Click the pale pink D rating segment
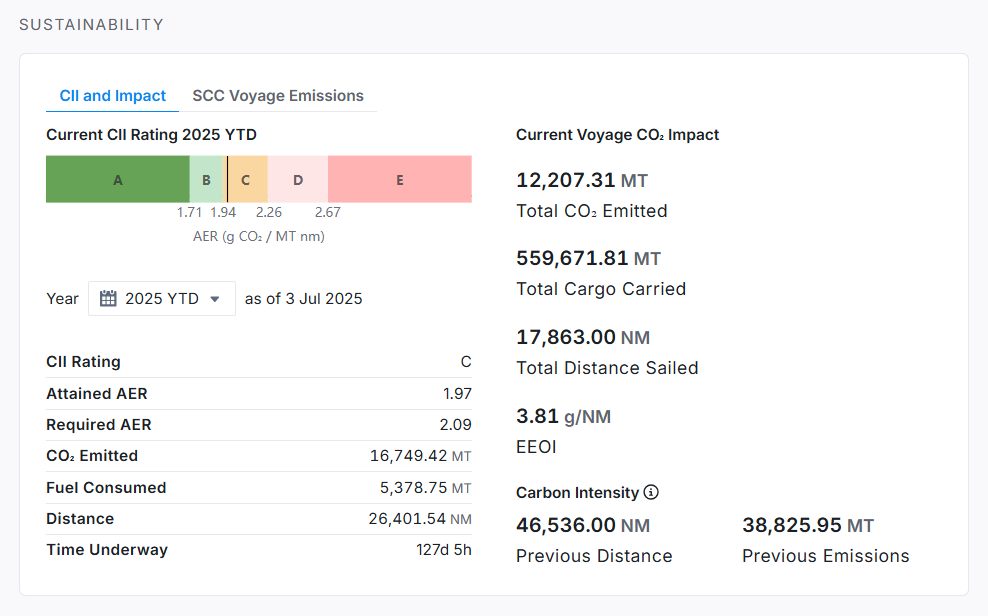This screenshot has height=616, width=988. (x=298, y=180)
